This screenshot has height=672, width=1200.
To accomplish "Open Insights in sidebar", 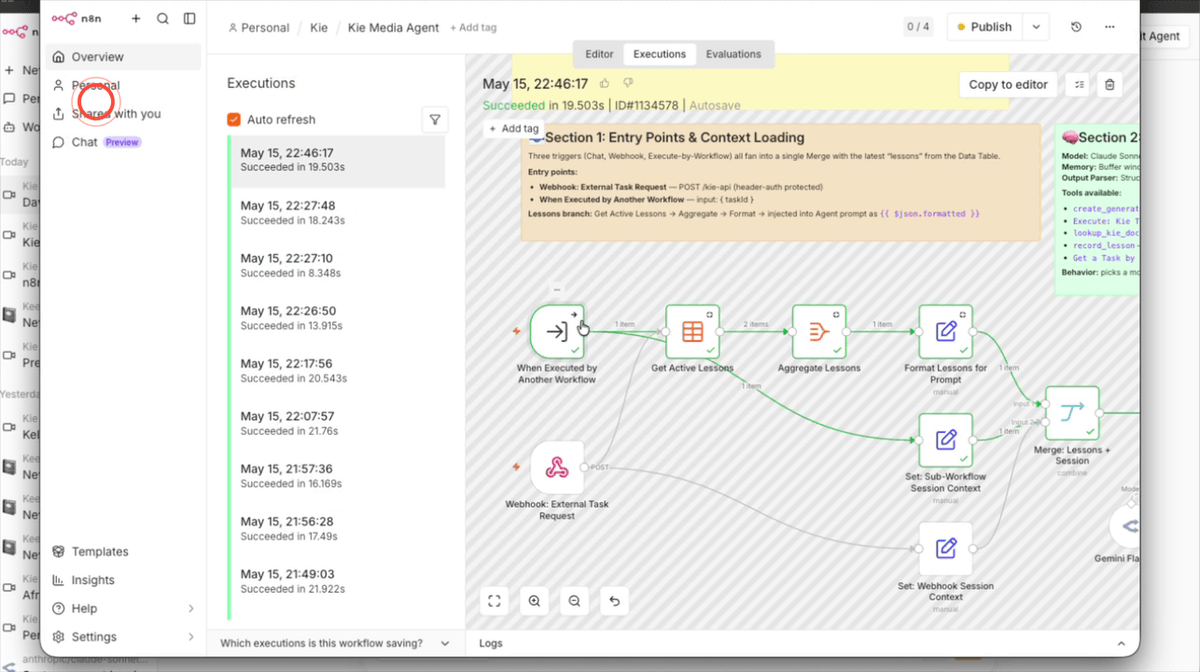I will [124, 580].
